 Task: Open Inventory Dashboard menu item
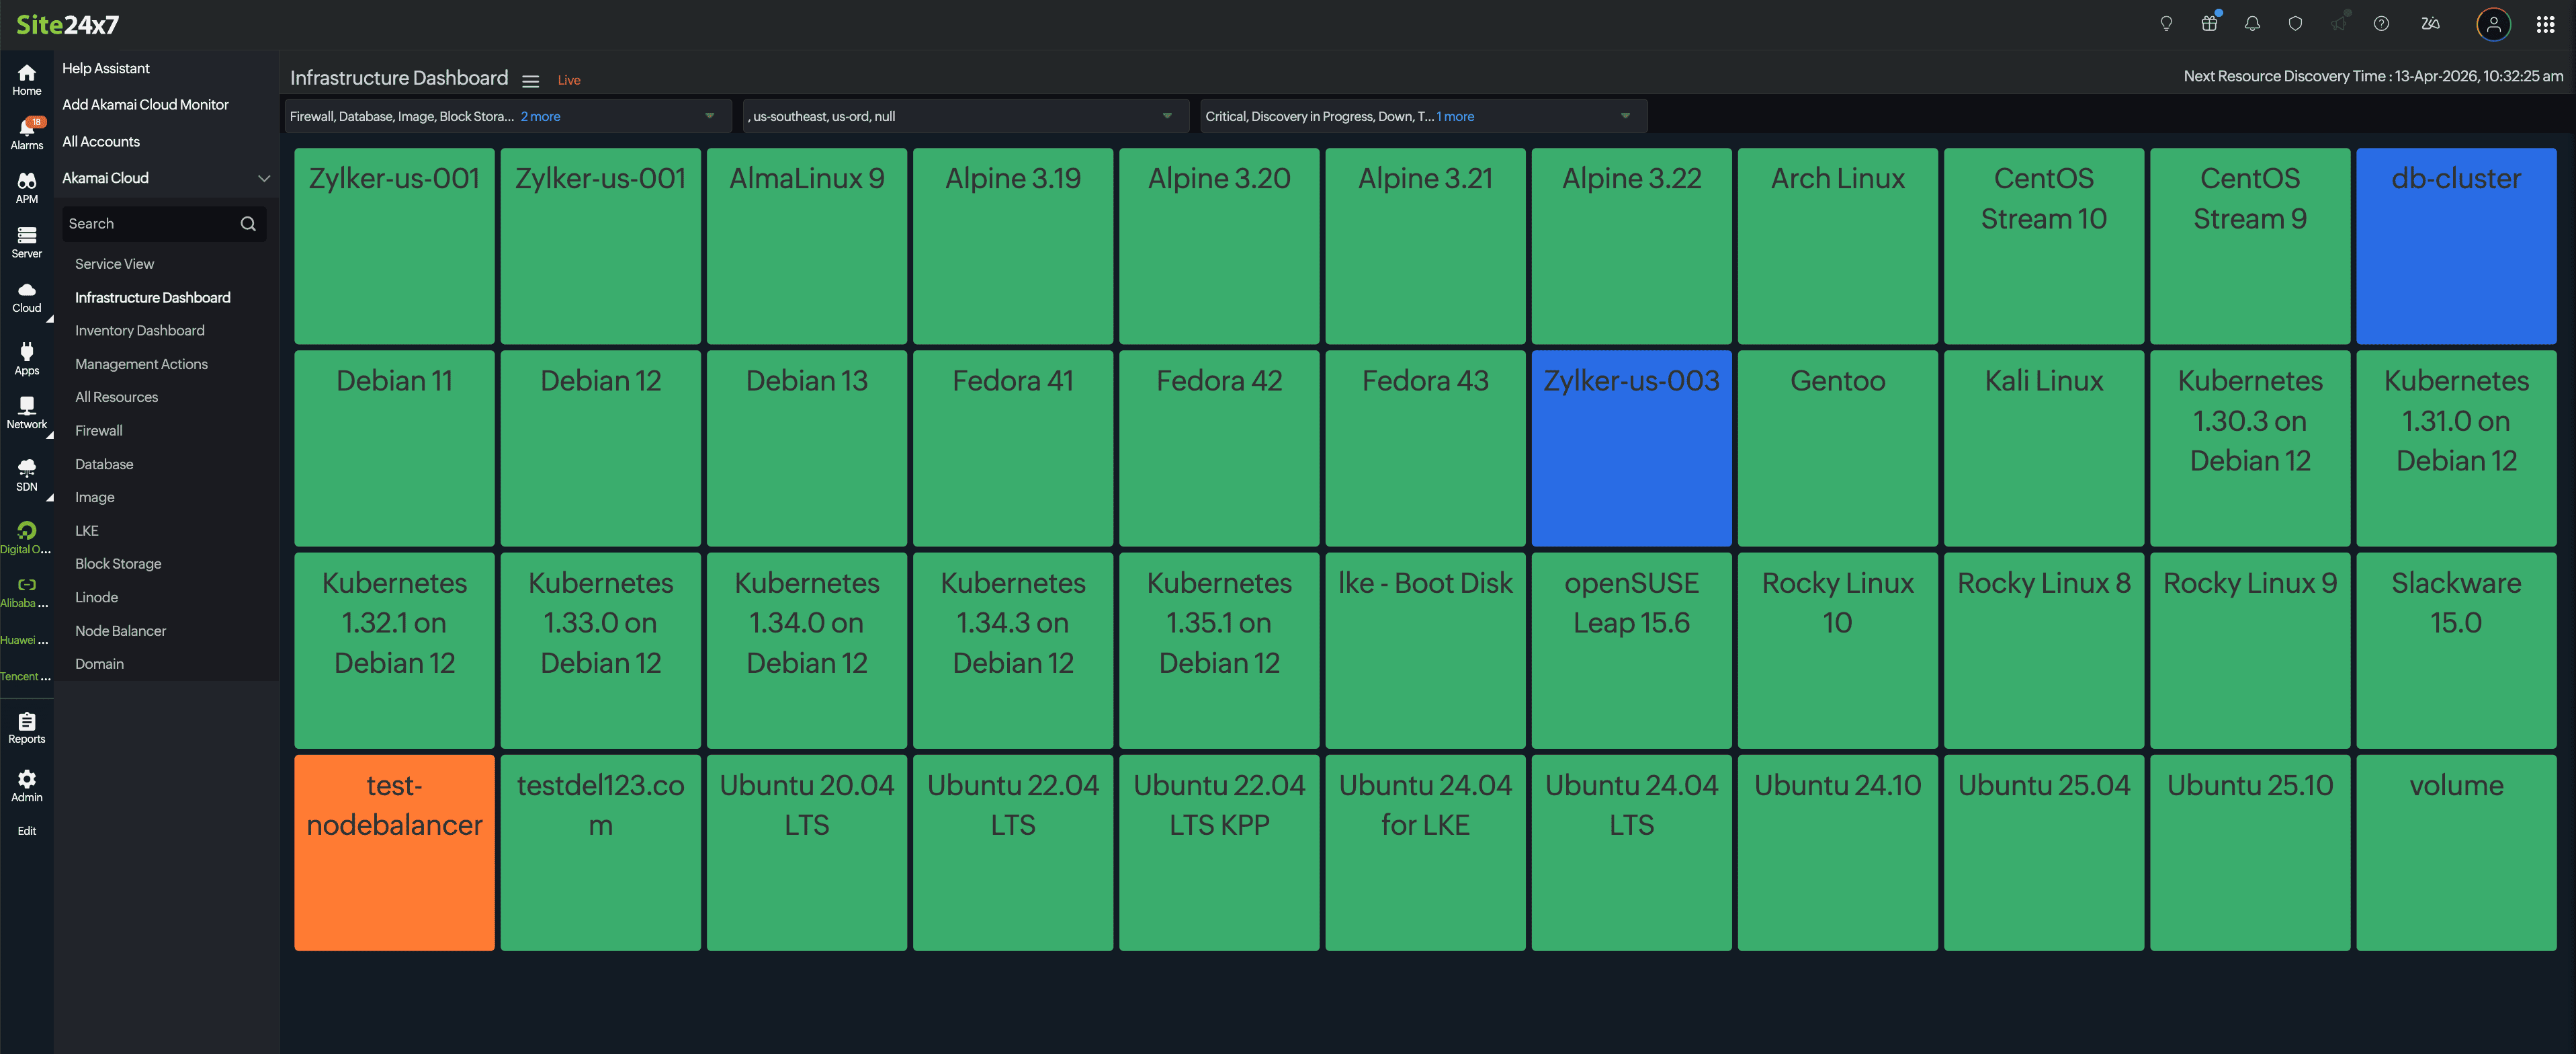pyautogui.click(x=139, y=330)
